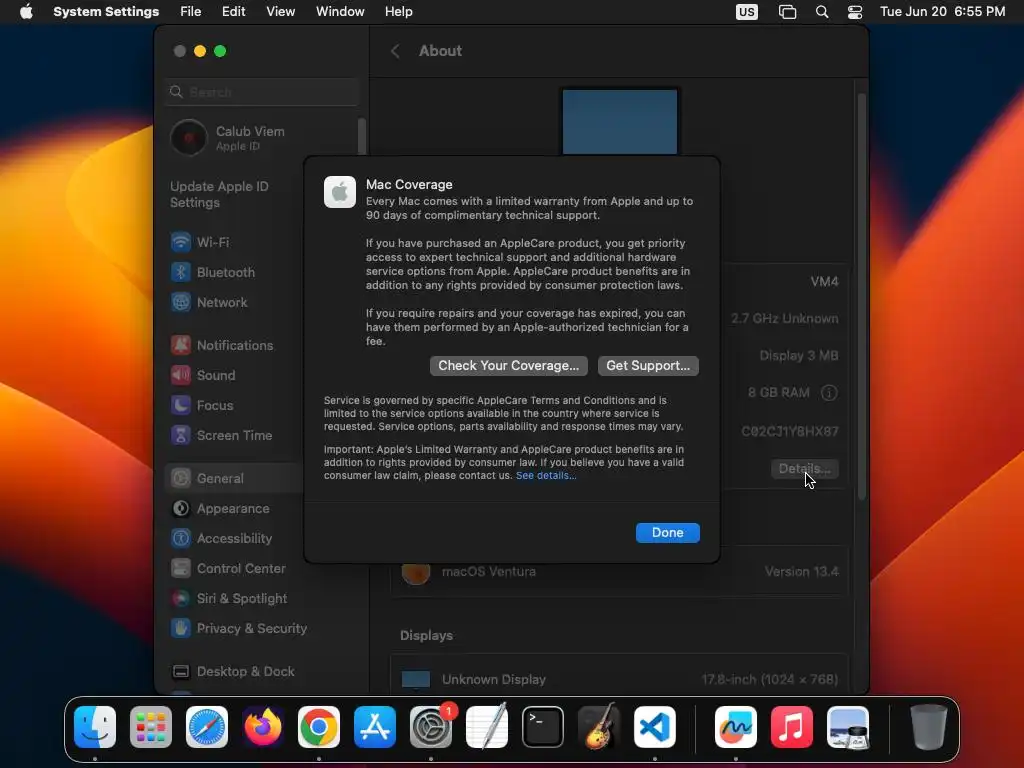1024x768 pixels.
Task: Open Control Center in the menu bar
Action: (855, 12)
